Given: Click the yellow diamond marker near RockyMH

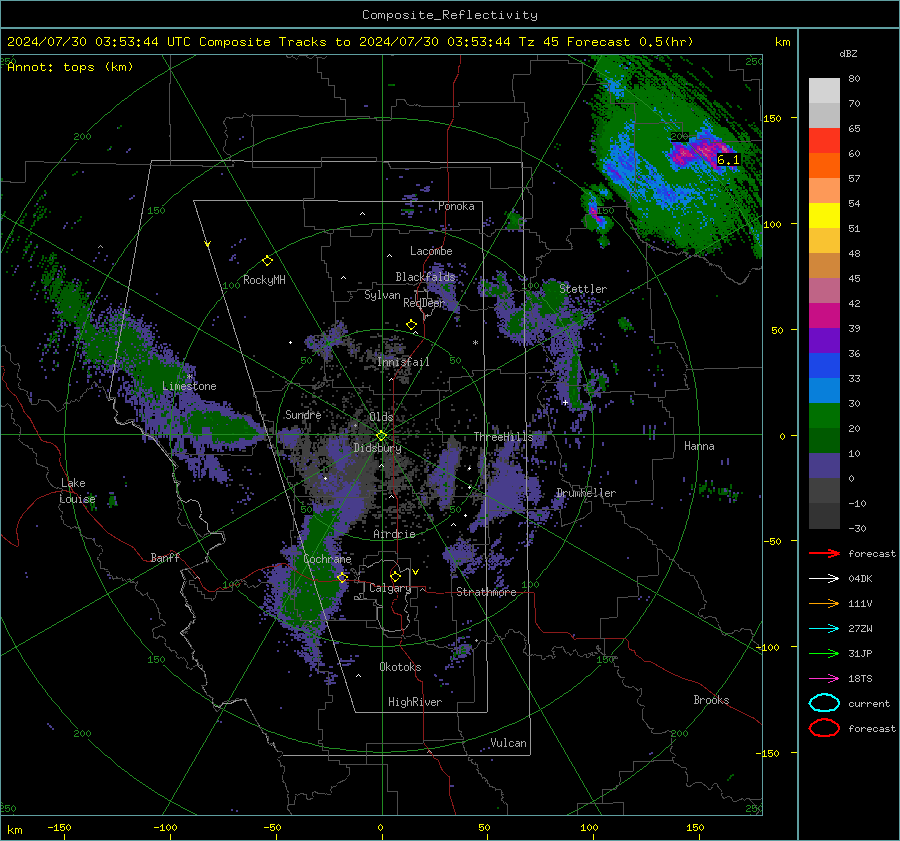Looking at the screenshot, I should tap(267, 261).
